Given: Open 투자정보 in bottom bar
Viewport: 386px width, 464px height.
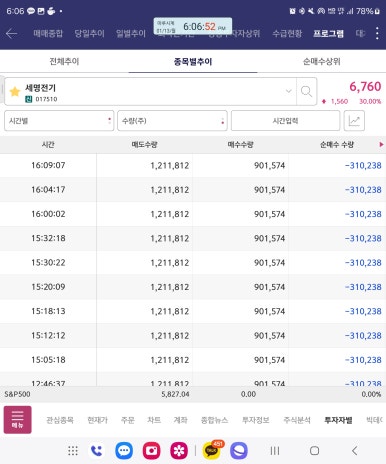Looking at the screenshot, I should click(x=256, y=420).
